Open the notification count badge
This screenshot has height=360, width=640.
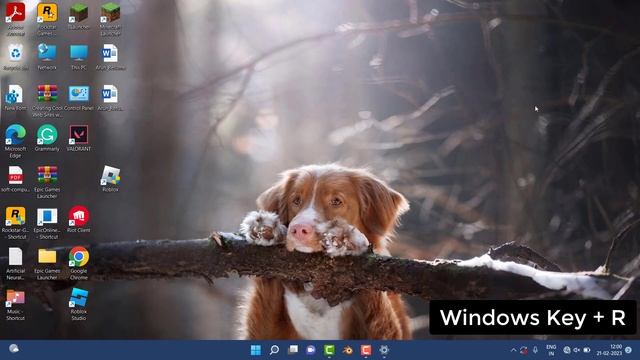629,350
